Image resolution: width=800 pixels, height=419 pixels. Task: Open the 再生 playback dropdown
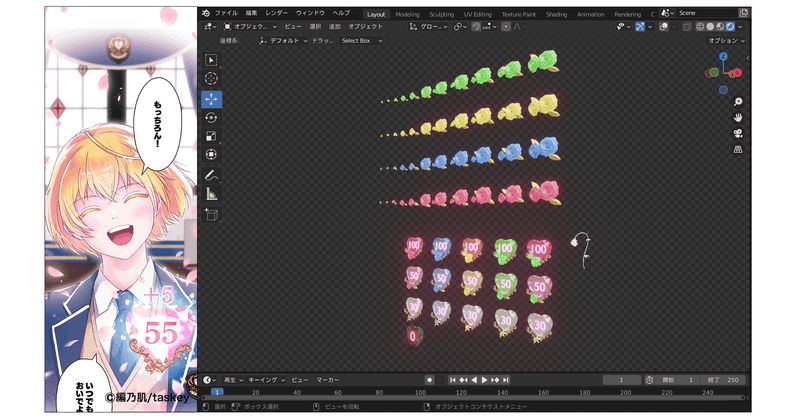(x=233, y=380)
